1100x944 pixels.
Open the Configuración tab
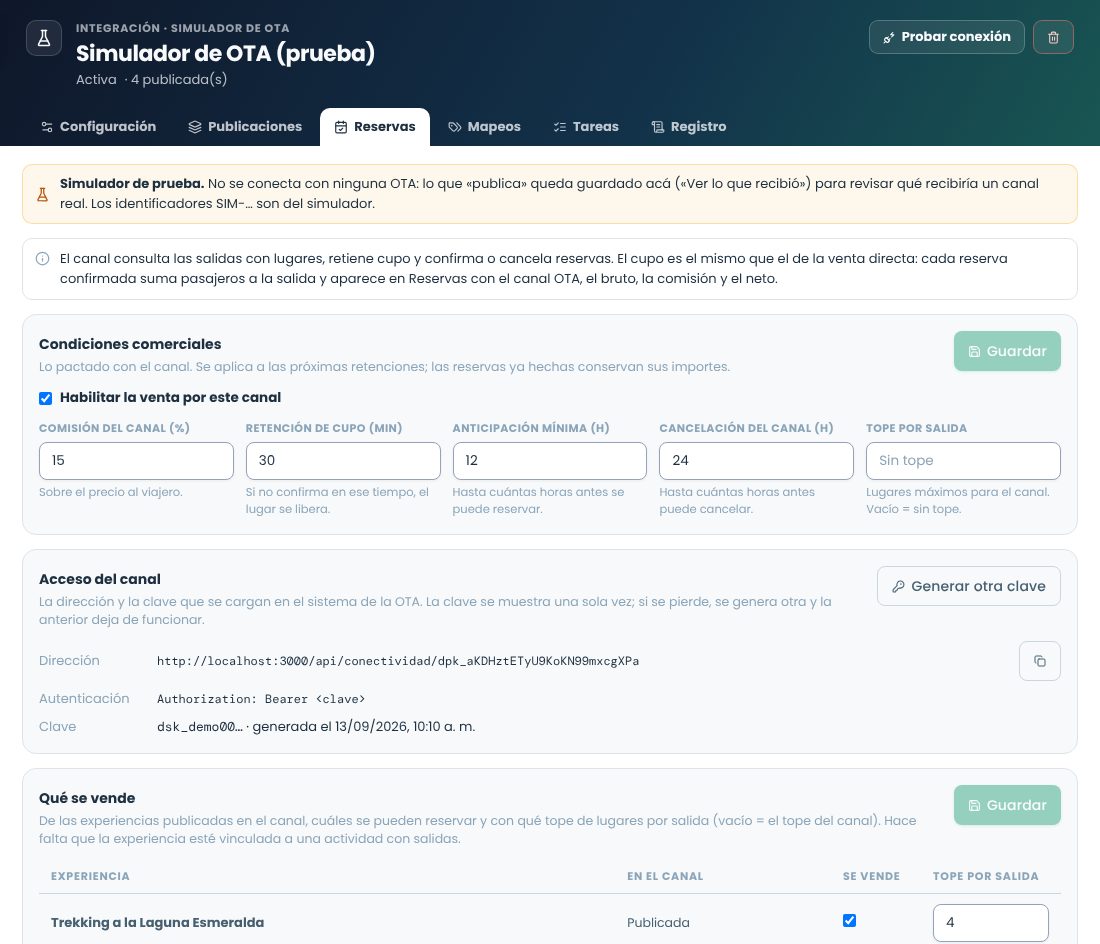(99, 127)
